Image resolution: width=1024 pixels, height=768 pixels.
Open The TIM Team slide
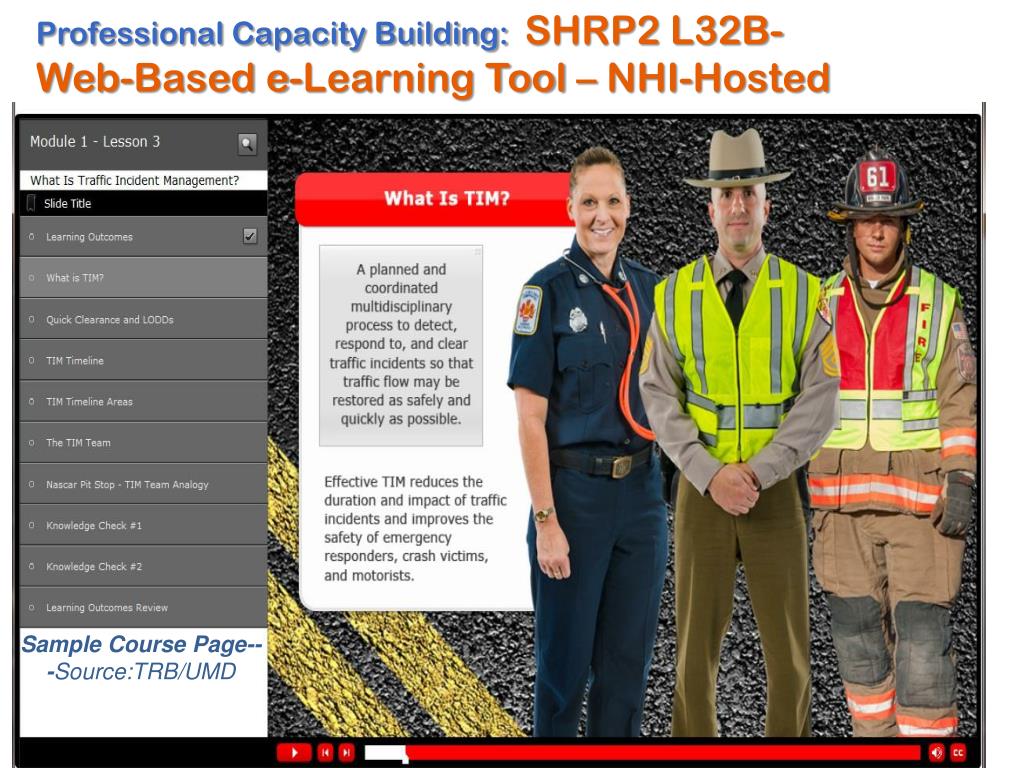click(x=78, y=443)
